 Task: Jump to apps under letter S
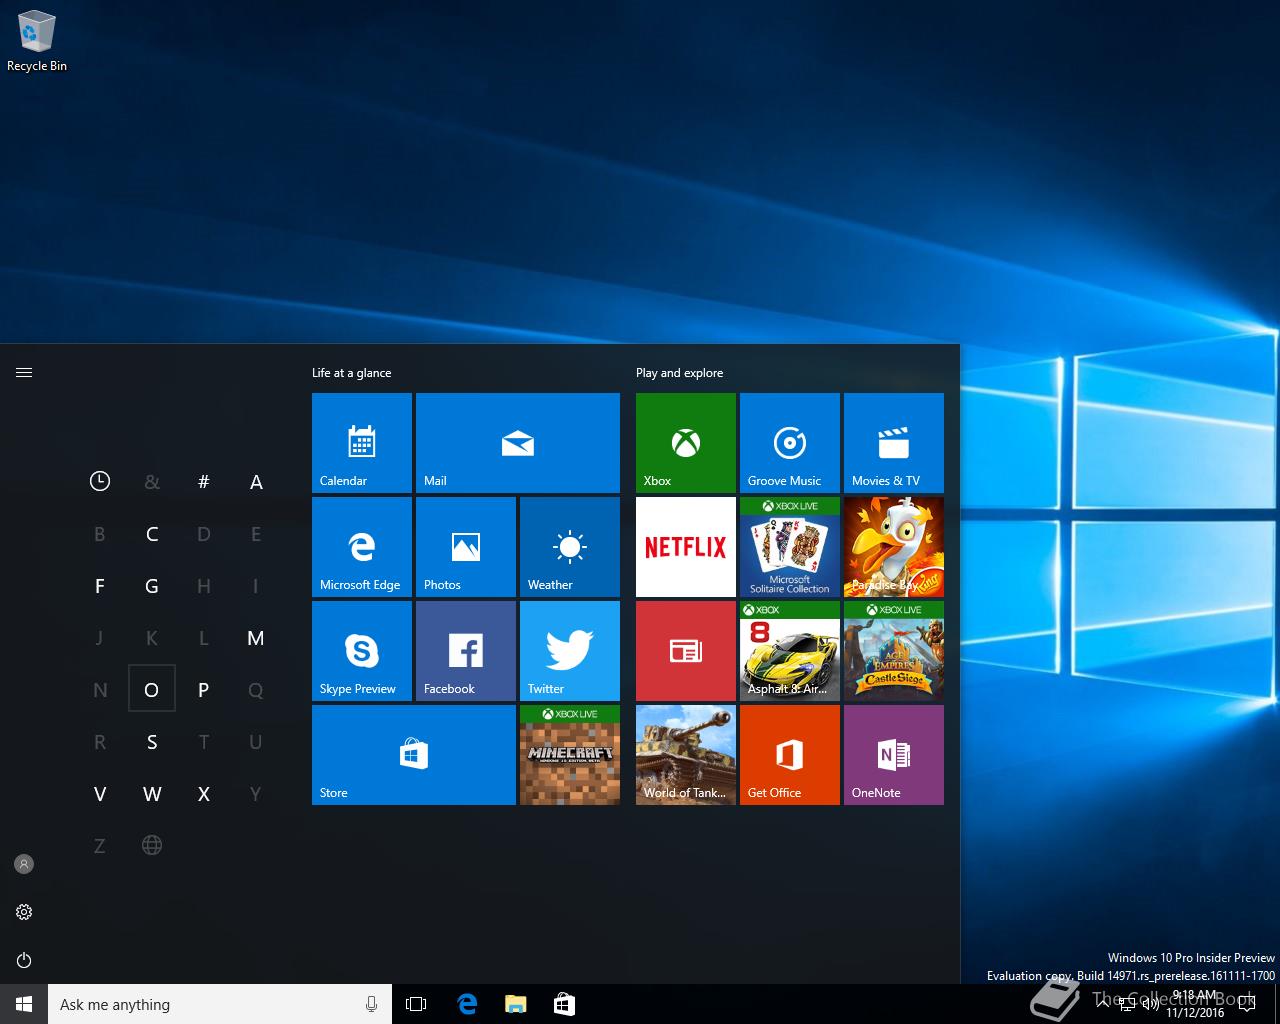(152, 742)
